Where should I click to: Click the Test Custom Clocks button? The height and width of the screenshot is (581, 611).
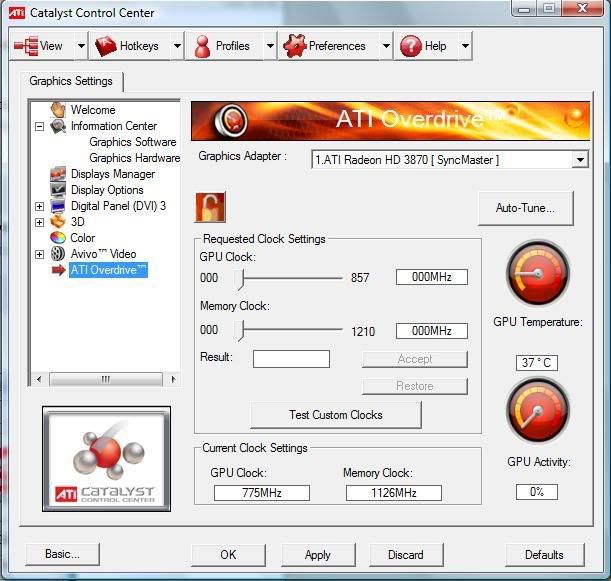pyautogui.click(x=336, y=415)
